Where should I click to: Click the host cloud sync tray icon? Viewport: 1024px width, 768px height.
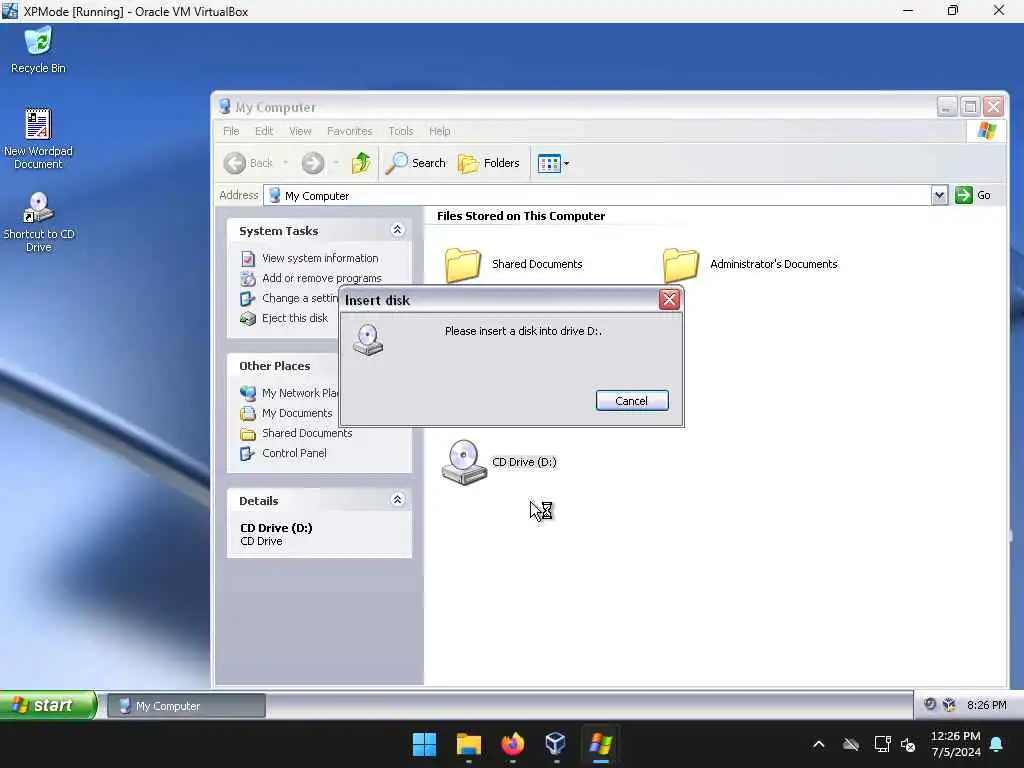pos(850,744)
